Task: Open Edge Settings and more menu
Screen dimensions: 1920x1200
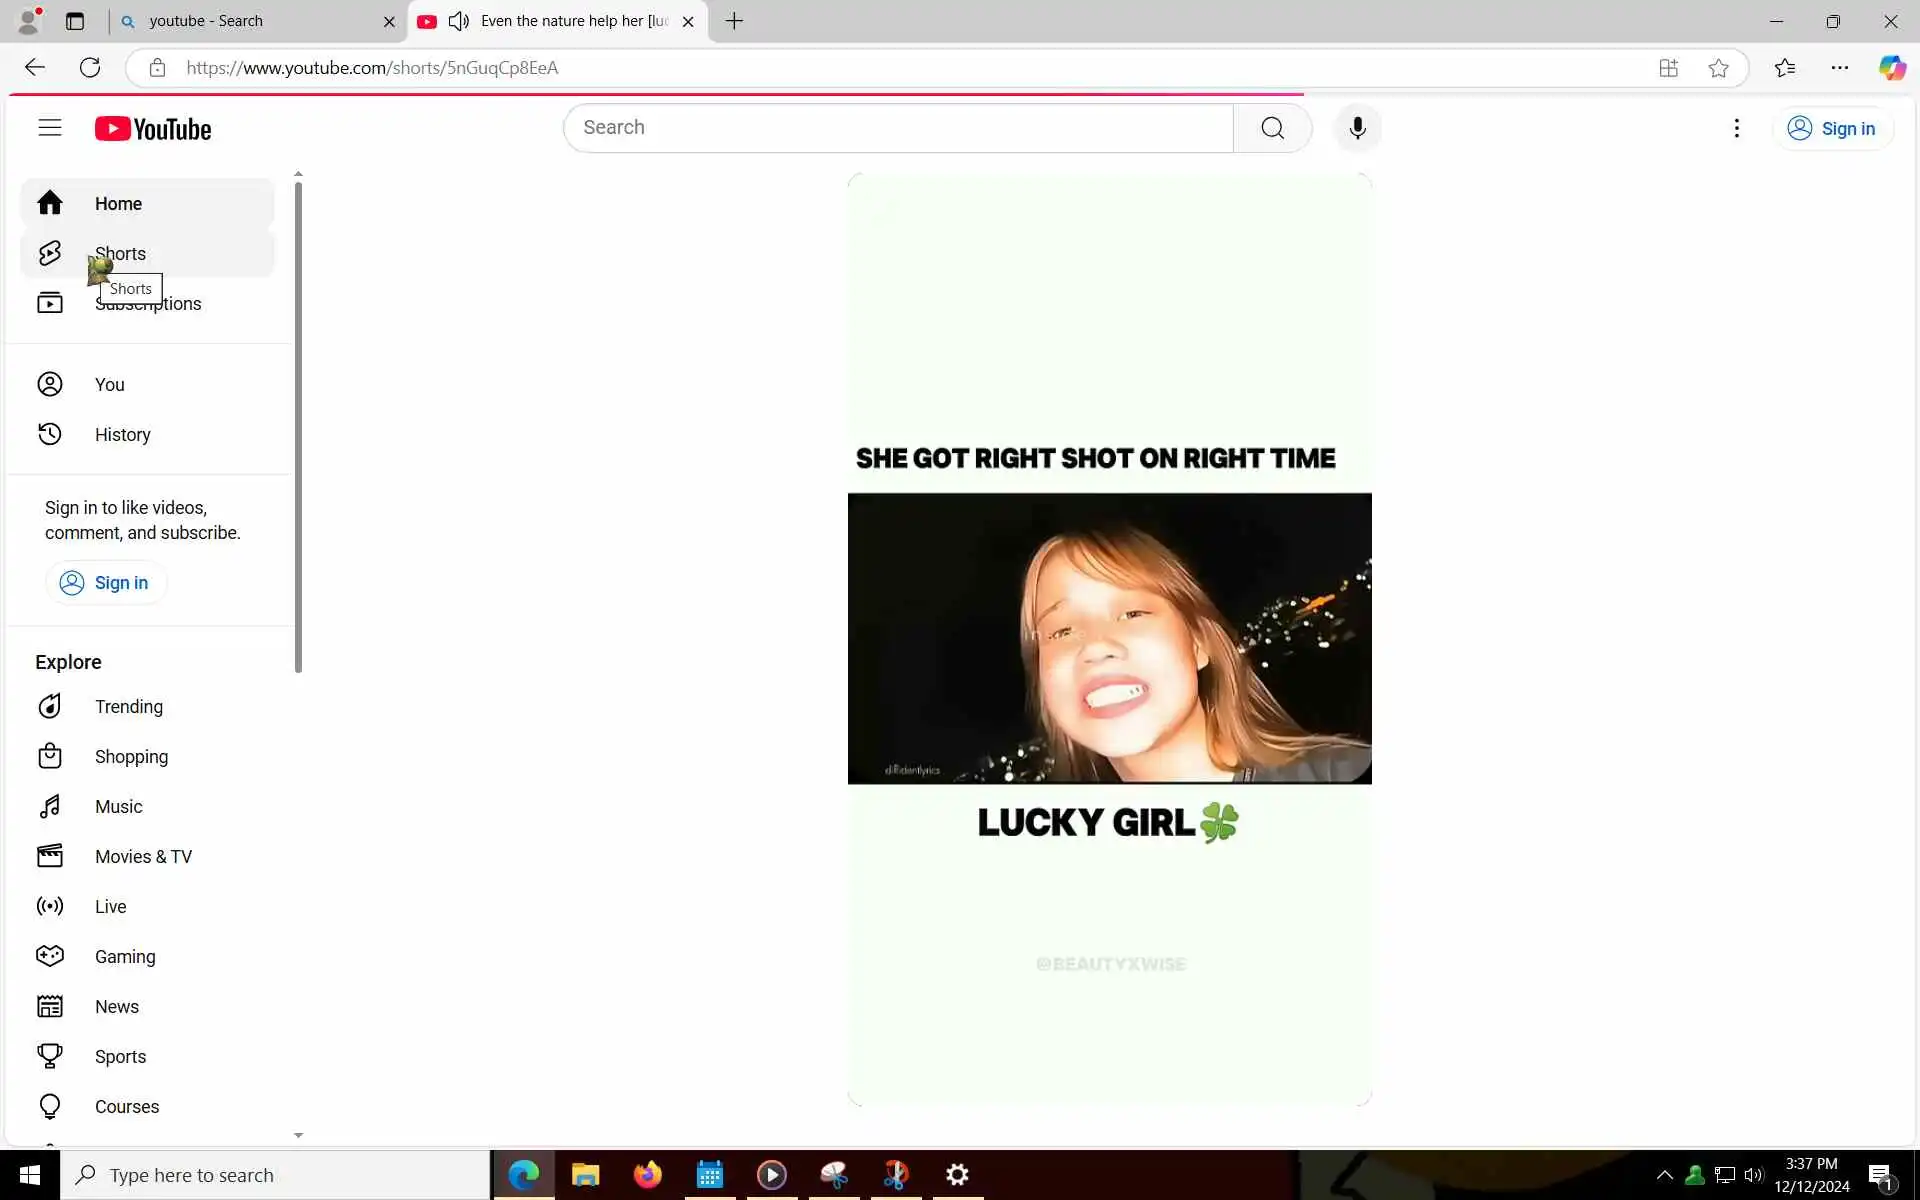Action: tap(1839, 68)
